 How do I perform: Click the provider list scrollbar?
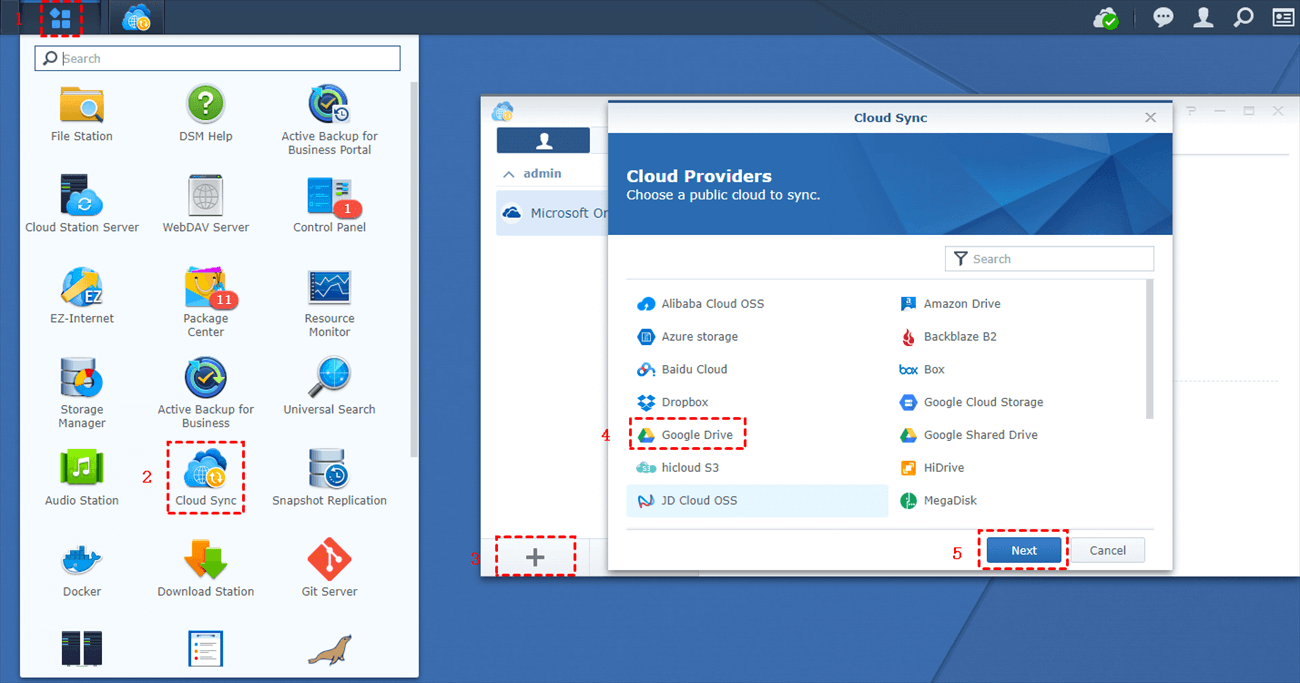1149,349
